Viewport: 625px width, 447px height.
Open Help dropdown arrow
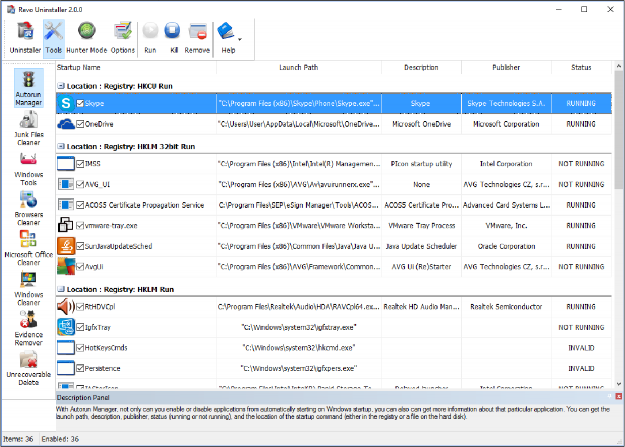pyautogui.click(x=240, y=39)
